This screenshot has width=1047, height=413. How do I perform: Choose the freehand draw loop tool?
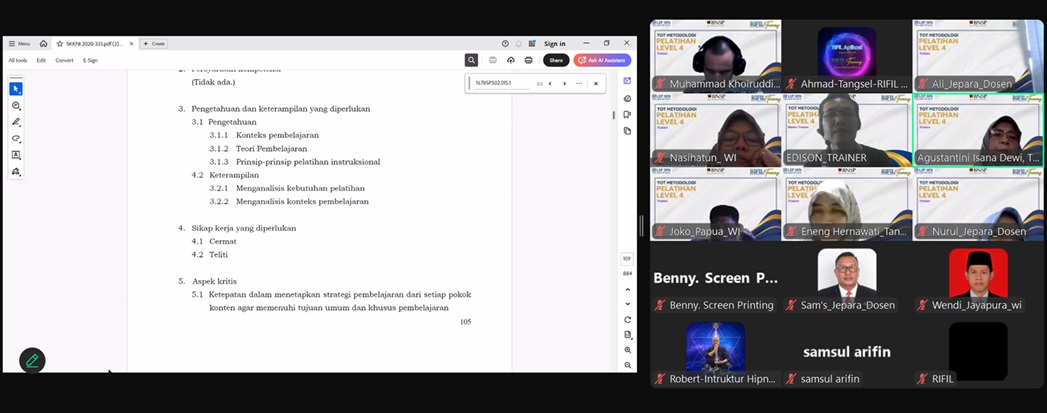pyautogui.click(x=16, y=138)
